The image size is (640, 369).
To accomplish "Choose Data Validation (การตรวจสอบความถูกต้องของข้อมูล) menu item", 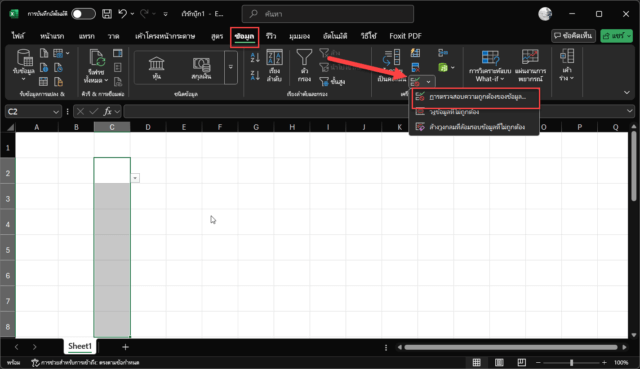I will (476, 97).
